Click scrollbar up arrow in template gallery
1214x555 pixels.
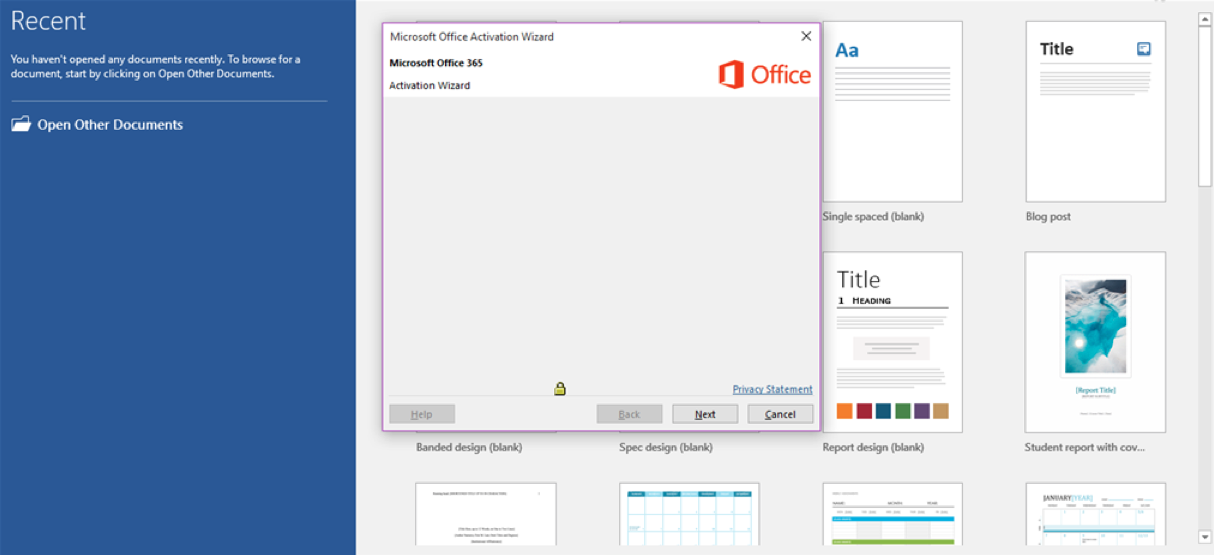[1205, 19]
